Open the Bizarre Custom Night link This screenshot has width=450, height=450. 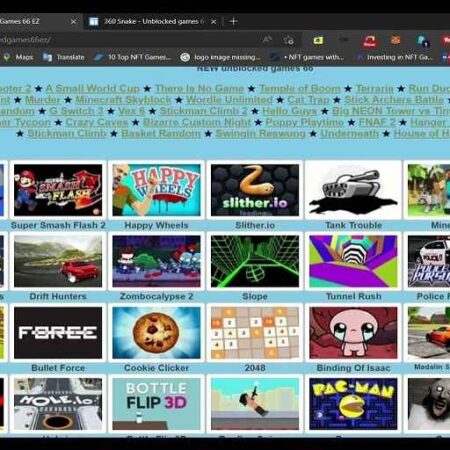[x=197, y=122]
